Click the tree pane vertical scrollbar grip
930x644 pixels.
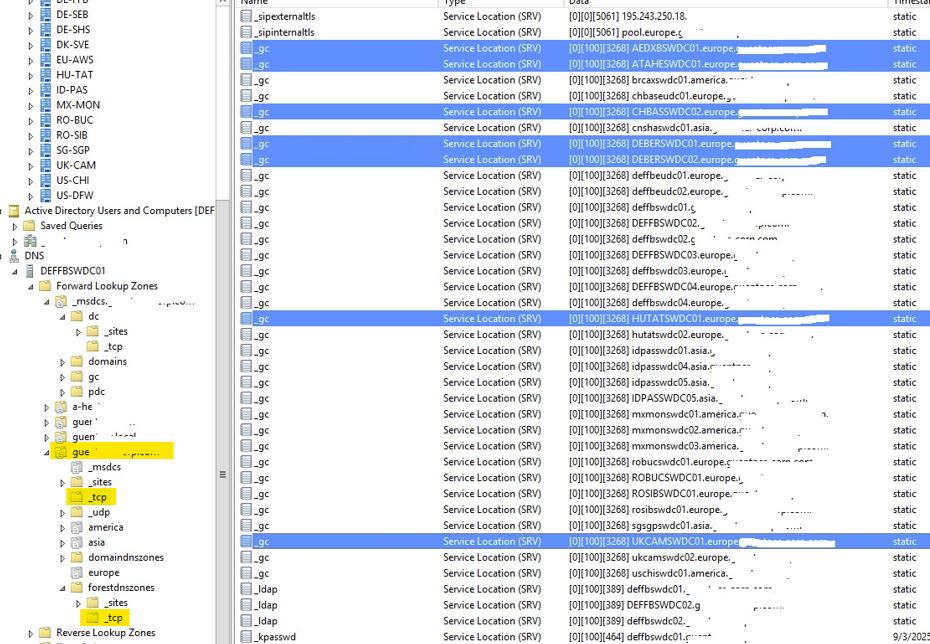click(x=223, y=474)
